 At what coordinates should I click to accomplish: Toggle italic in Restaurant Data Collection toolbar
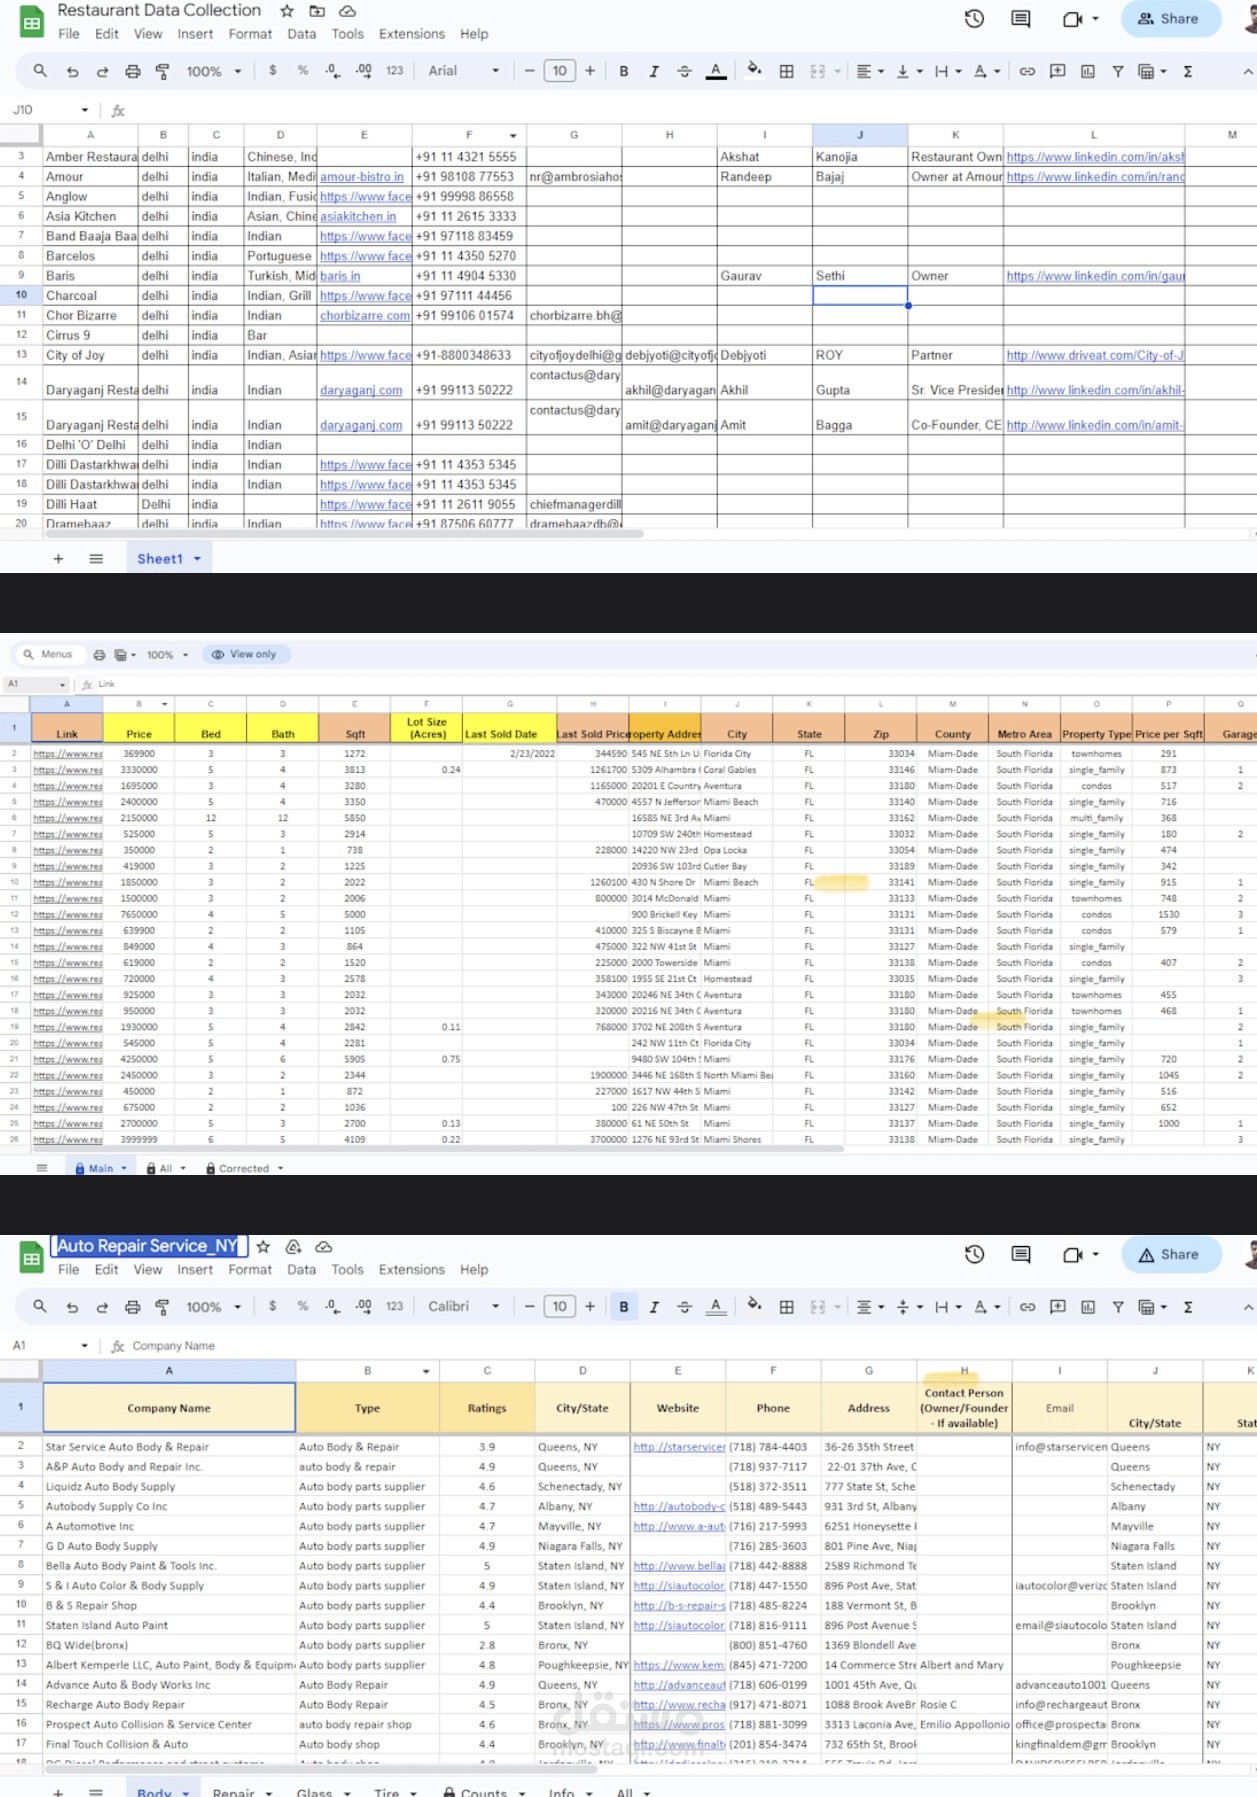[x=654, y=71]
